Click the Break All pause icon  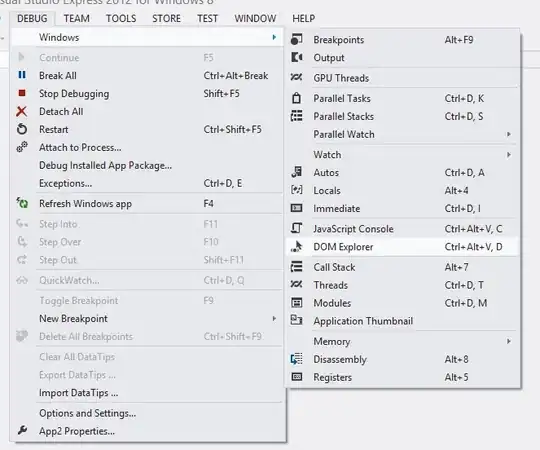click(22, 75)
